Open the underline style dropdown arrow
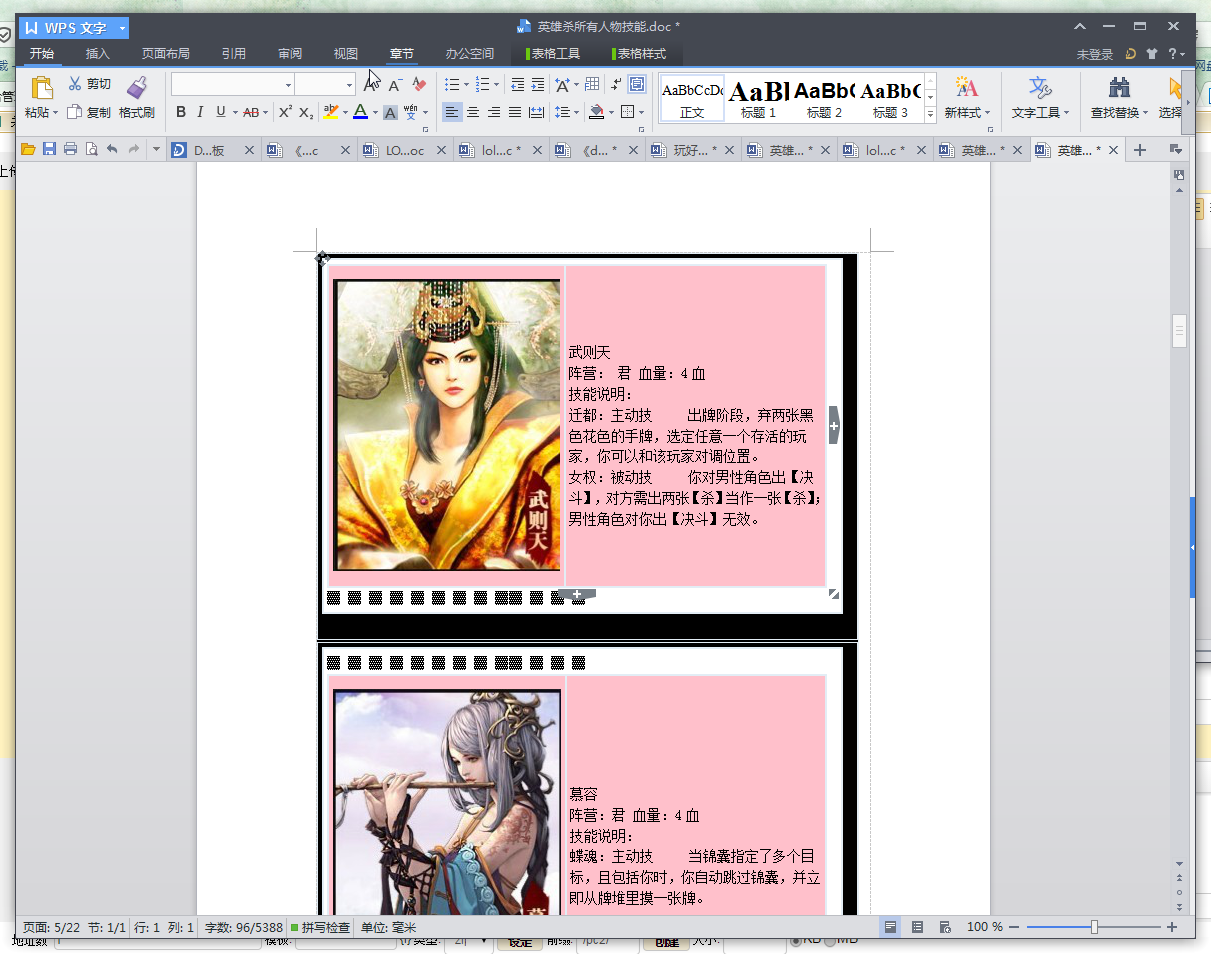 coord(233,112)
